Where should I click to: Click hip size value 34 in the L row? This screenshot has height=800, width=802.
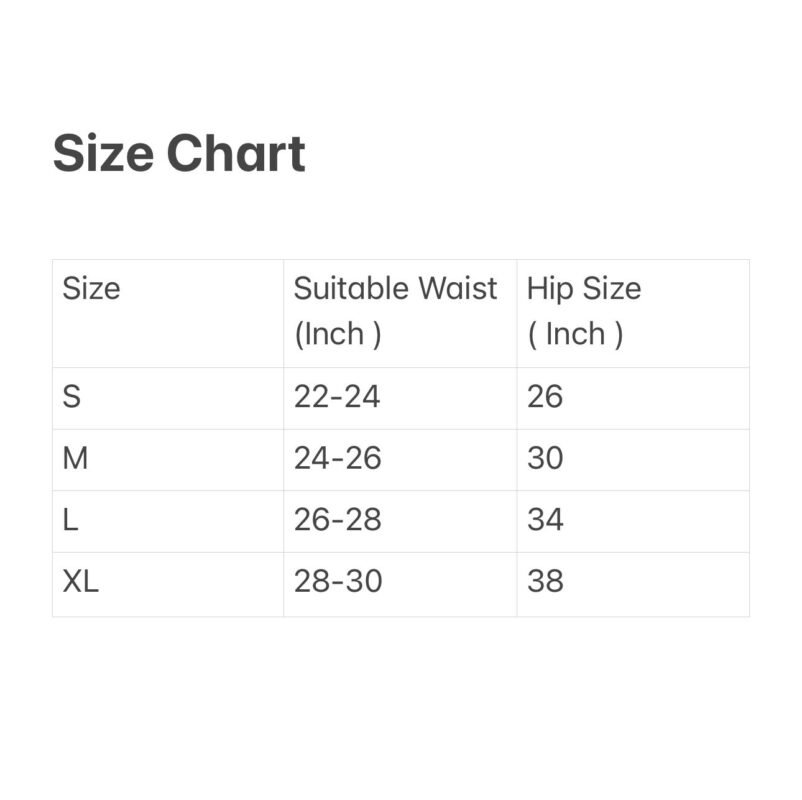pyautogui.click(x=545, y=520)
